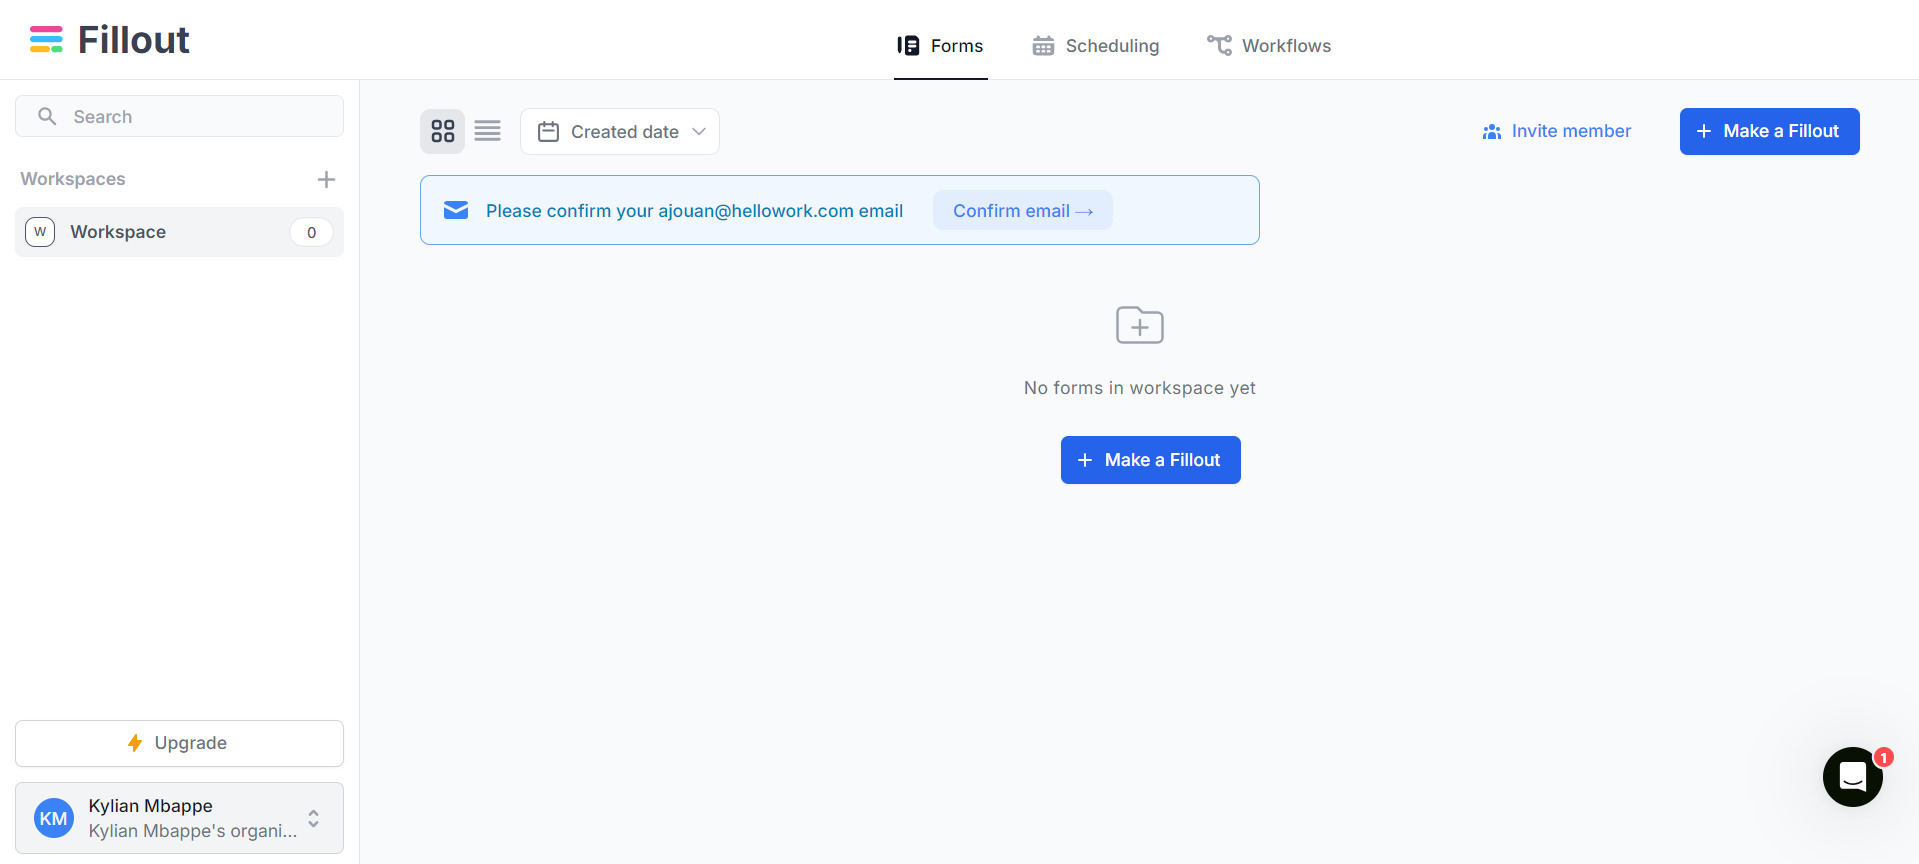Screen dimensions: 1919x864
Task: Focus the Search input field
Action: point(179,116)
